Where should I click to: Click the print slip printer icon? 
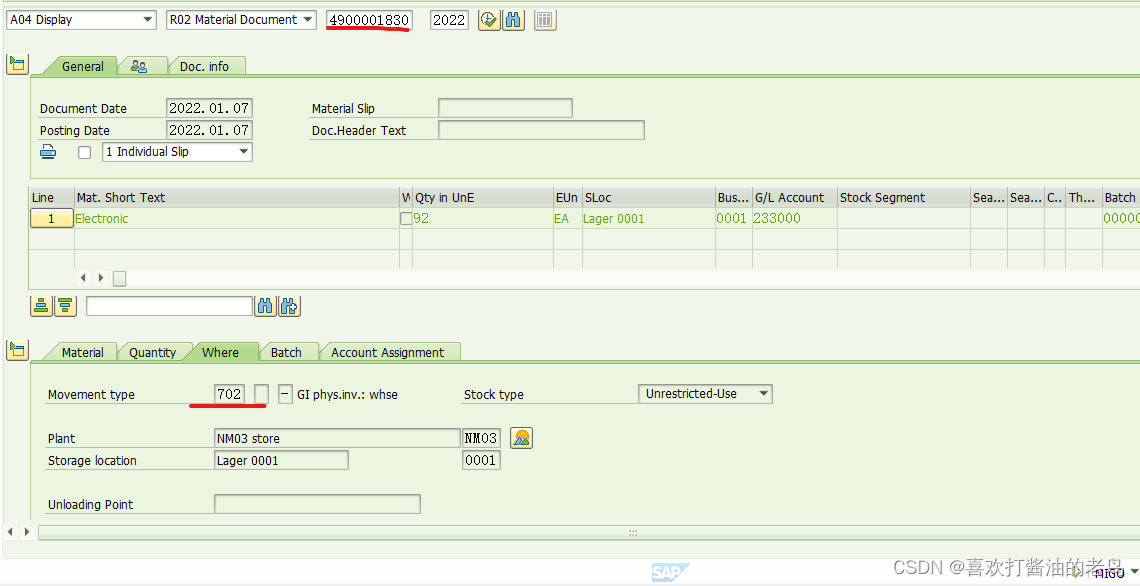click(x=48, y=152)
